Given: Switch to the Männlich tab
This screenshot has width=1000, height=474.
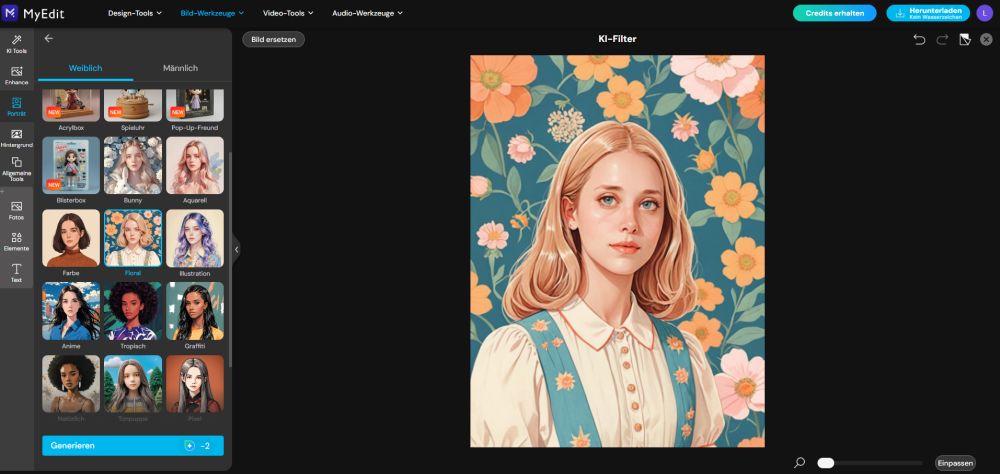Looking at the screenshot, I should coord(180,68).
